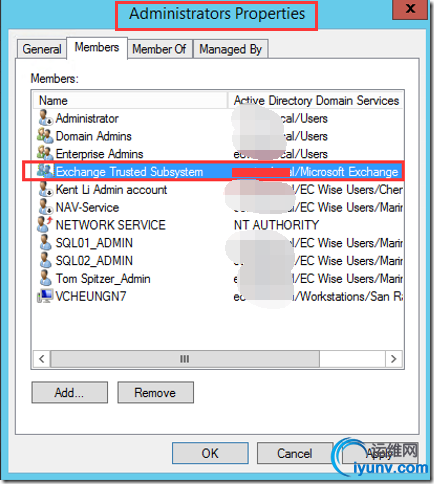Close the Administrators Properties dialog
Screen dimensions: 434x484
[x=410, y=9]
